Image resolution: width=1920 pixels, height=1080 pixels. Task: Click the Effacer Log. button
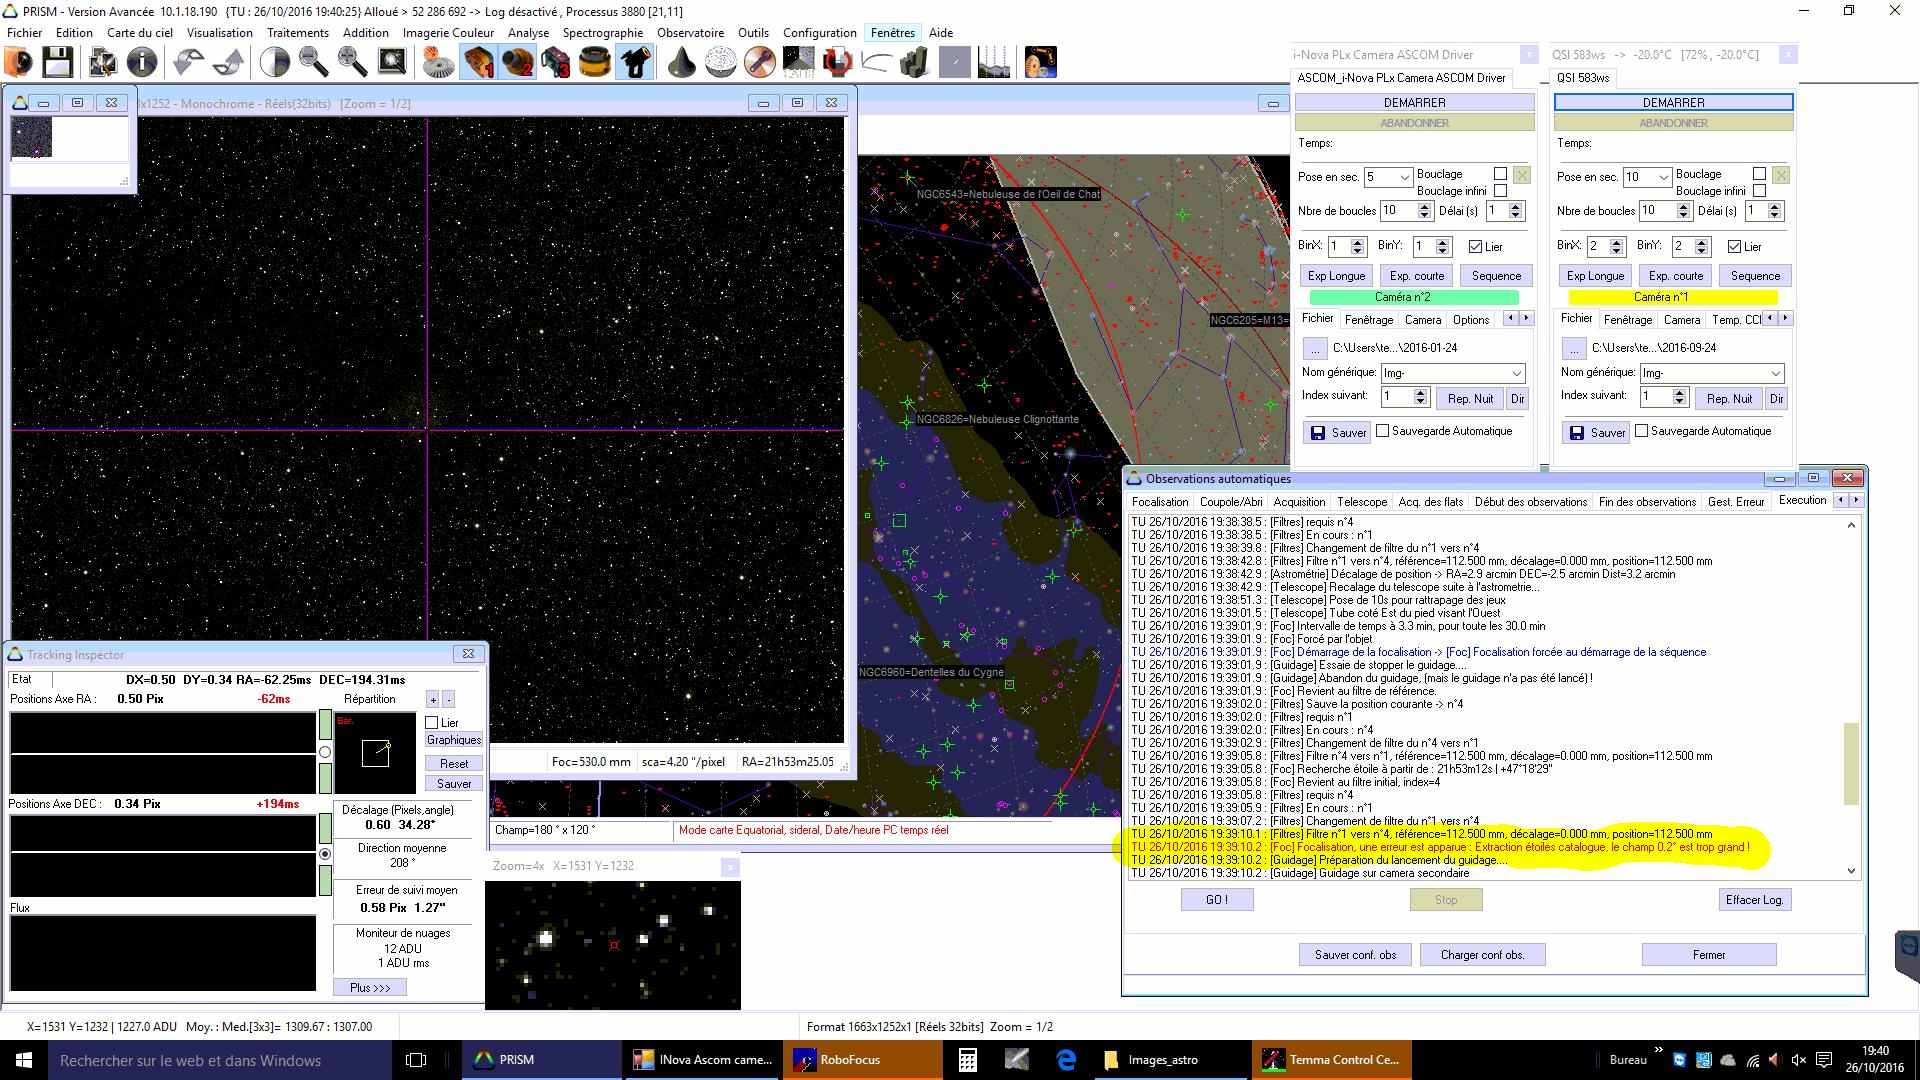(1754, 899)
